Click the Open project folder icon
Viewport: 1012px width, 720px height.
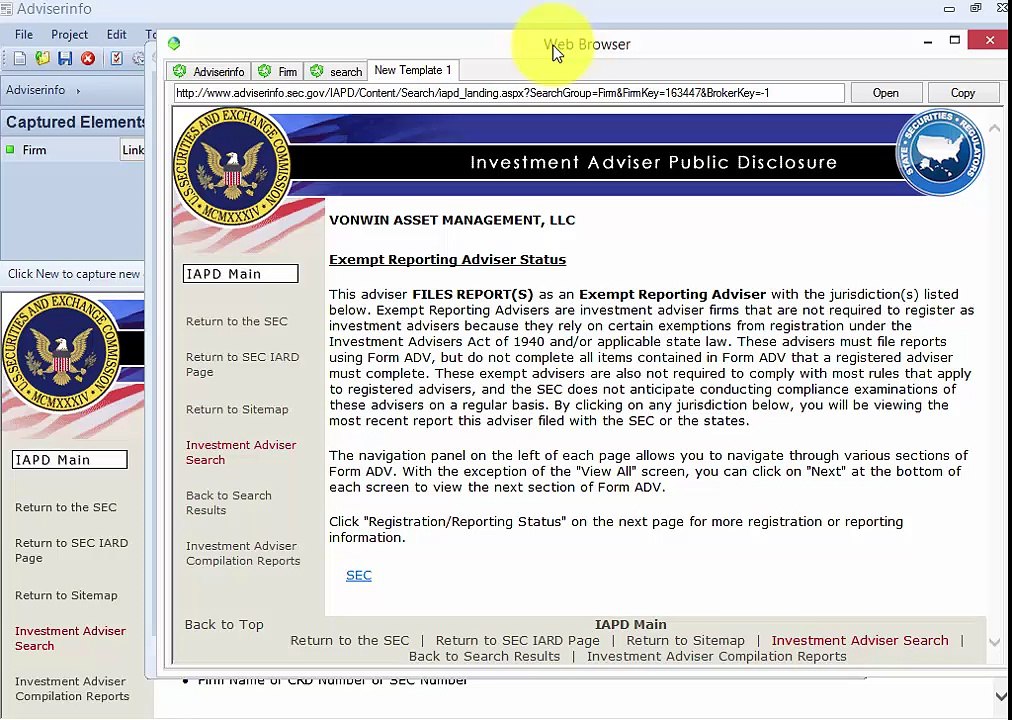click(x=43, y=59)
